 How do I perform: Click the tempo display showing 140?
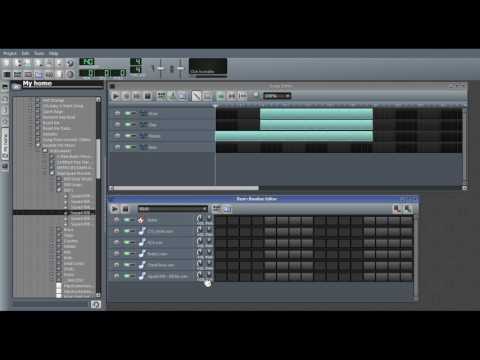(x=87, y=62)
